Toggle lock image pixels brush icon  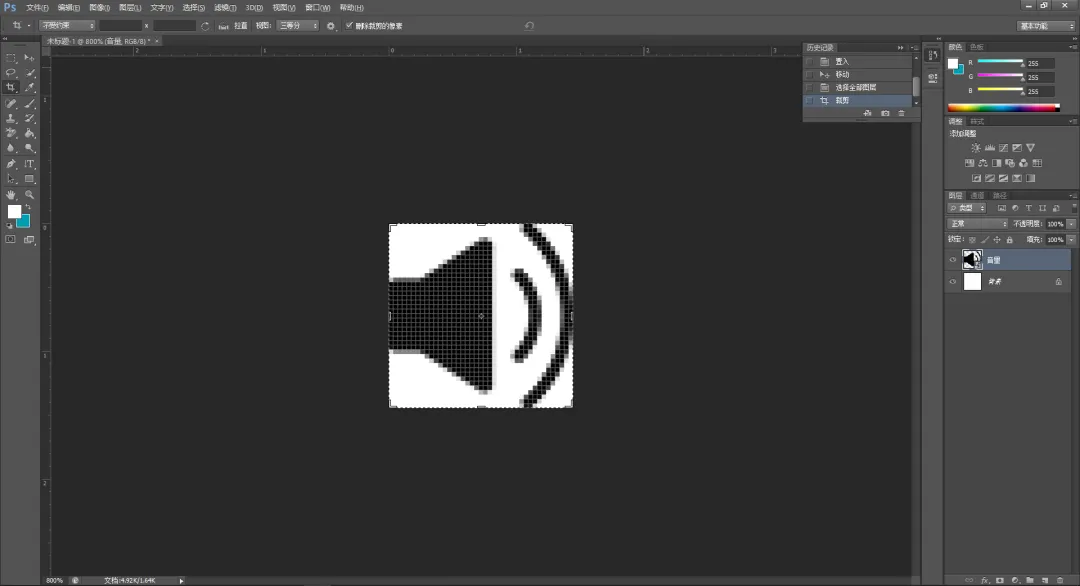985,240
